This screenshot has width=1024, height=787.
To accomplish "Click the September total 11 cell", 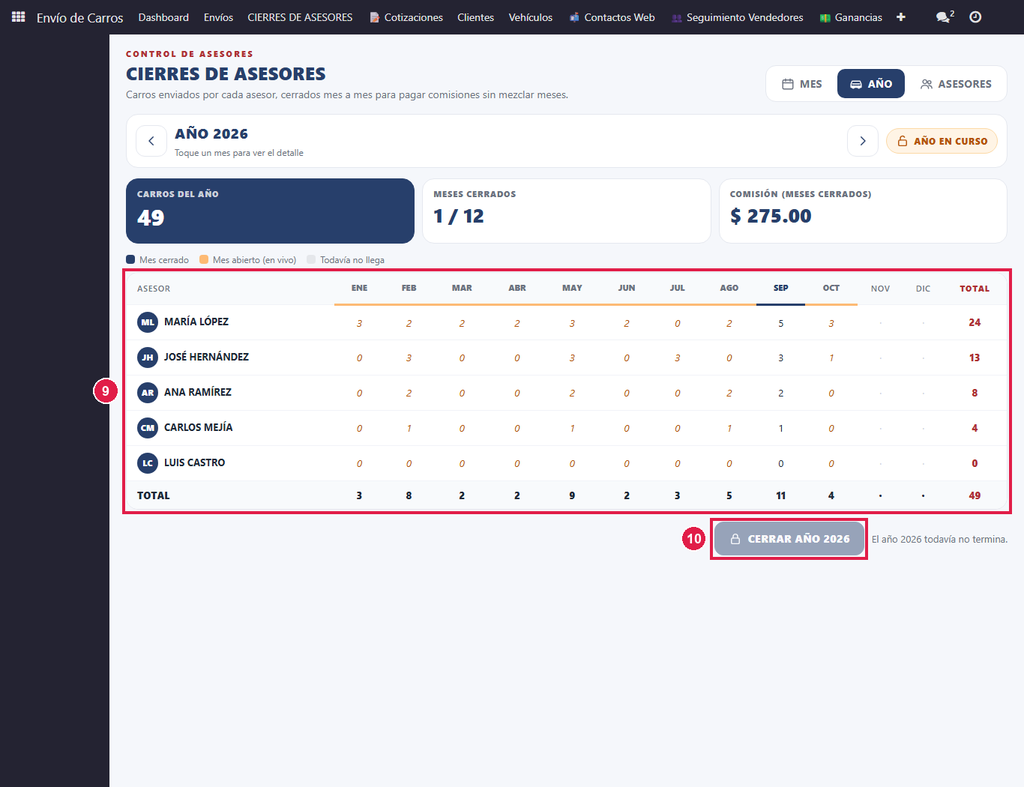I will tap(781, 496).
